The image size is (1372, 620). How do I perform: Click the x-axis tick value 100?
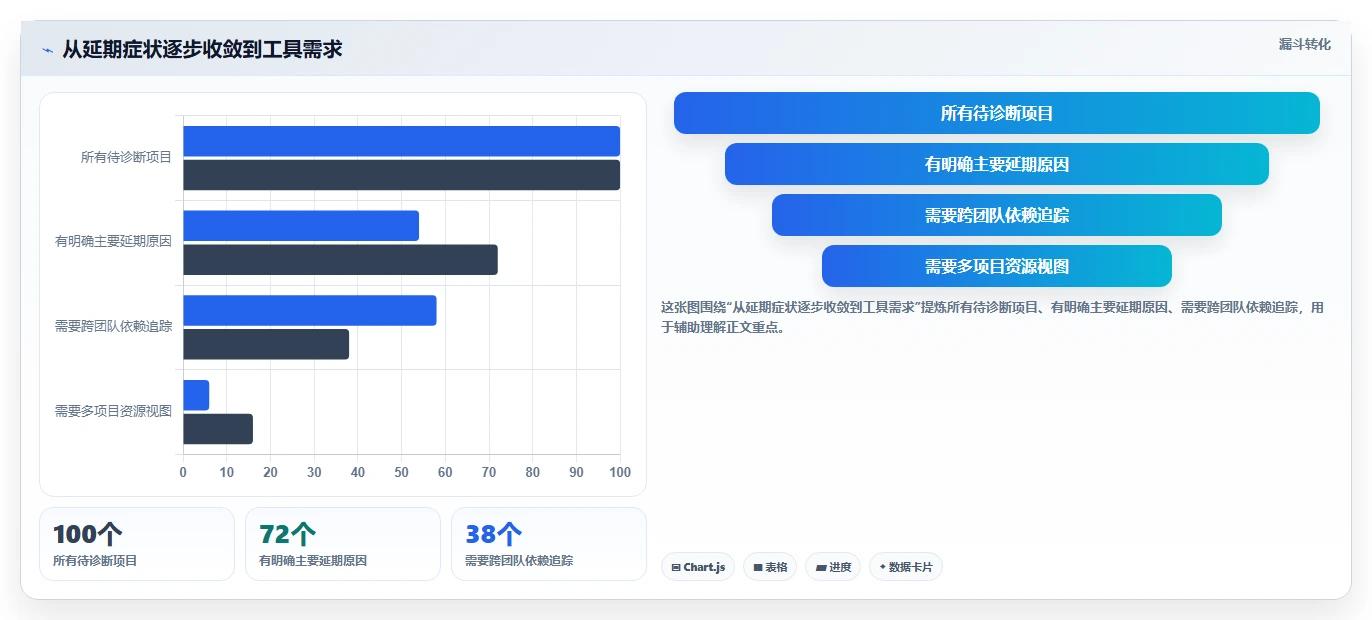point(620,472)
